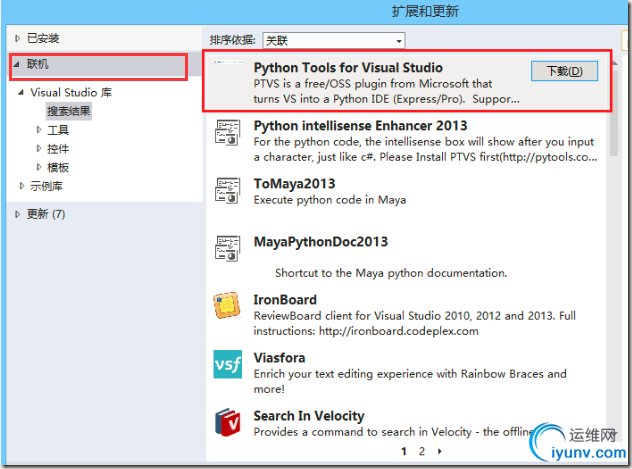Select Visual Studio 库 tree node
Image resolution: width=632 pixels, height=469 pixels.
[71, 93]
